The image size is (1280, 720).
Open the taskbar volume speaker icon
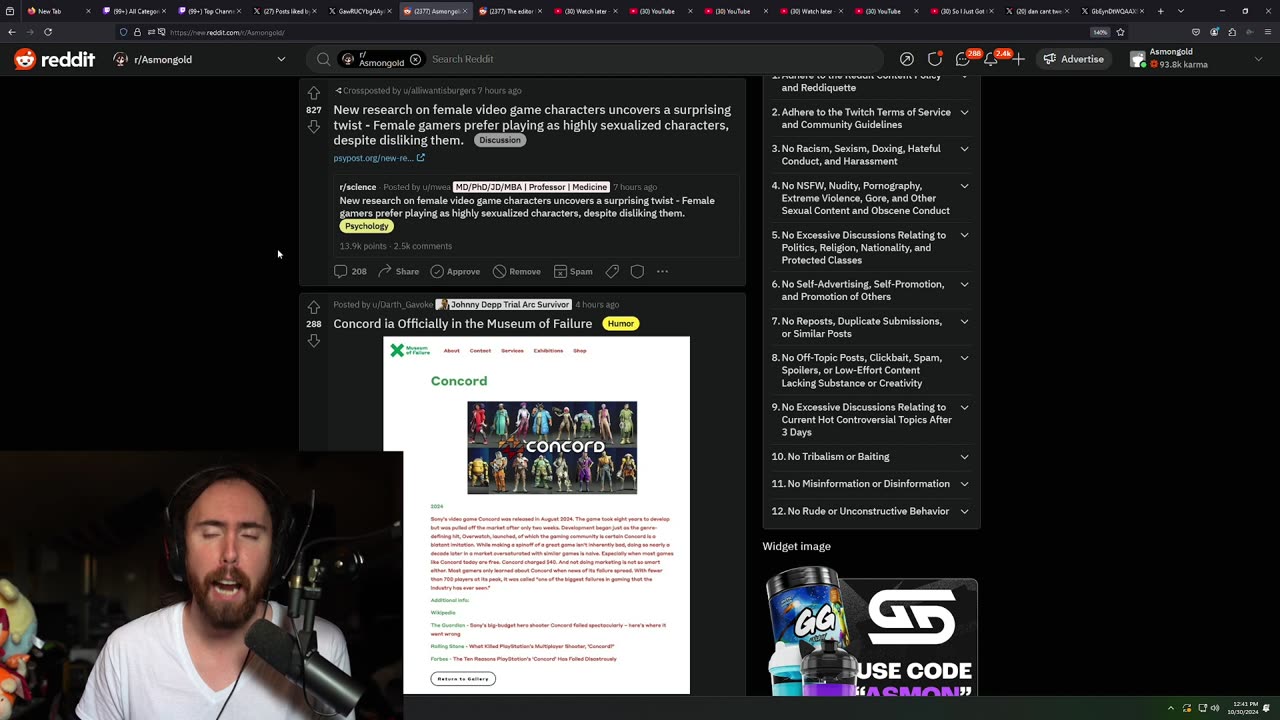[1215, 708]
